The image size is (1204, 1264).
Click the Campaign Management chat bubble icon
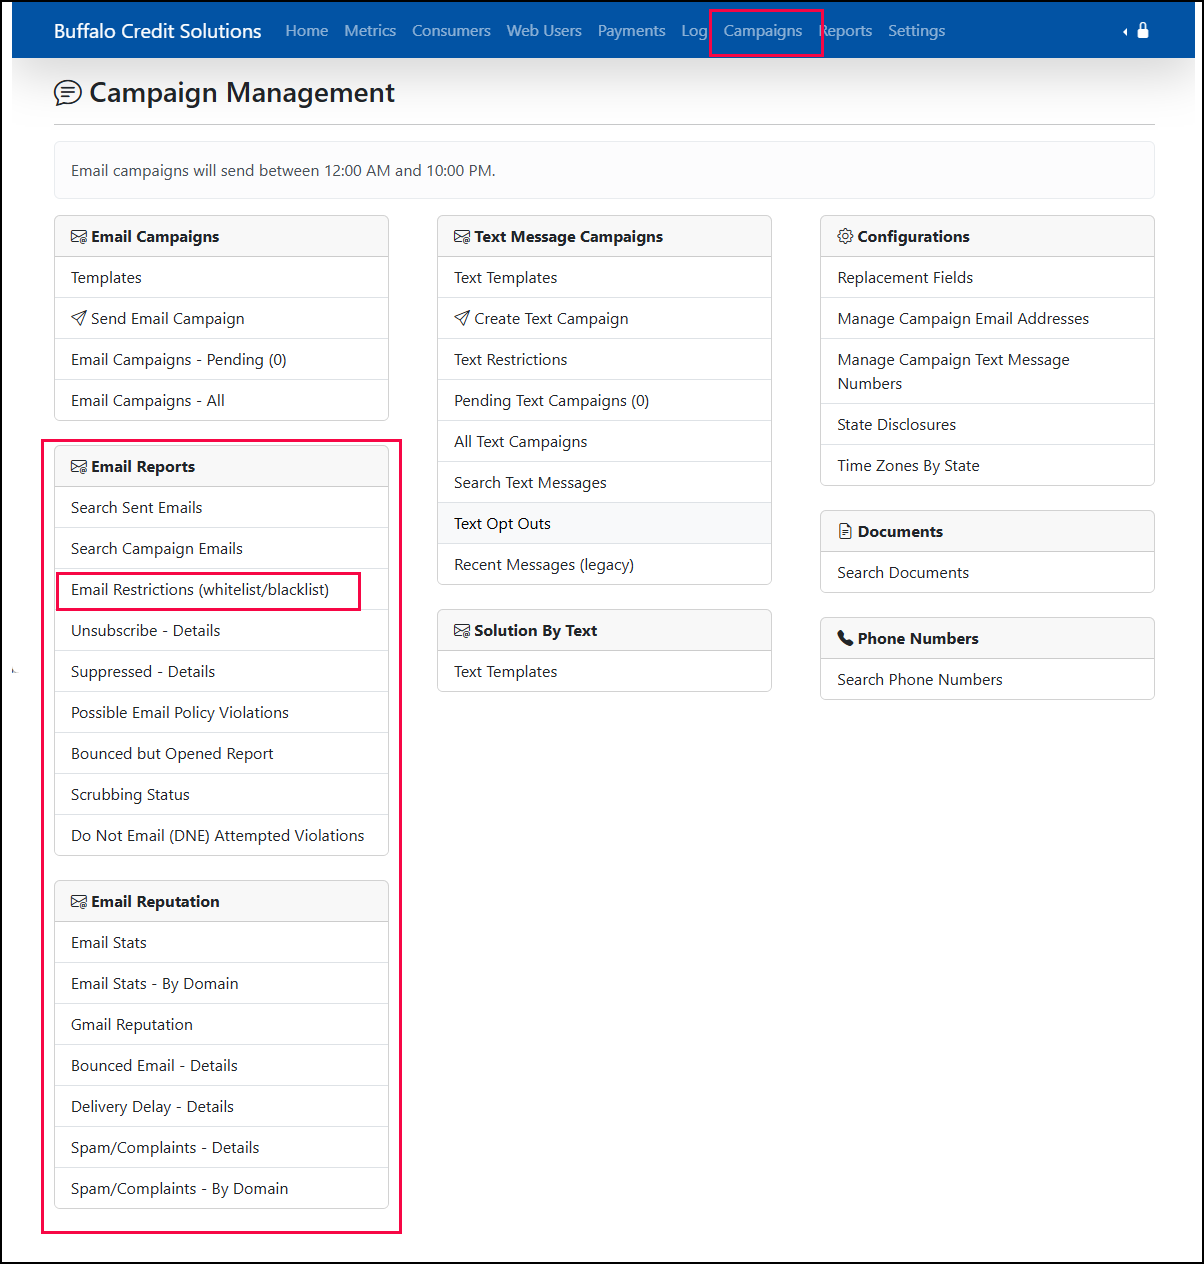[68, 93]
